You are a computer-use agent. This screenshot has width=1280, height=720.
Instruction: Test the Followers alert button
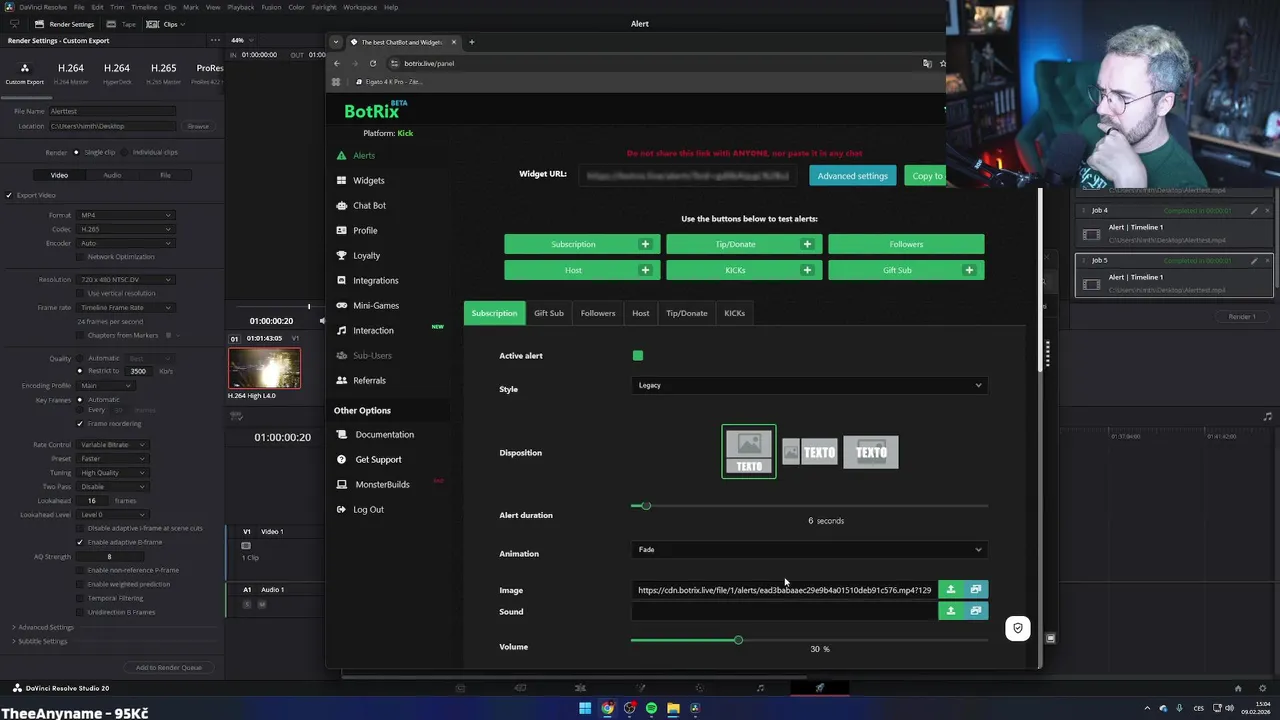coord(906,244)
